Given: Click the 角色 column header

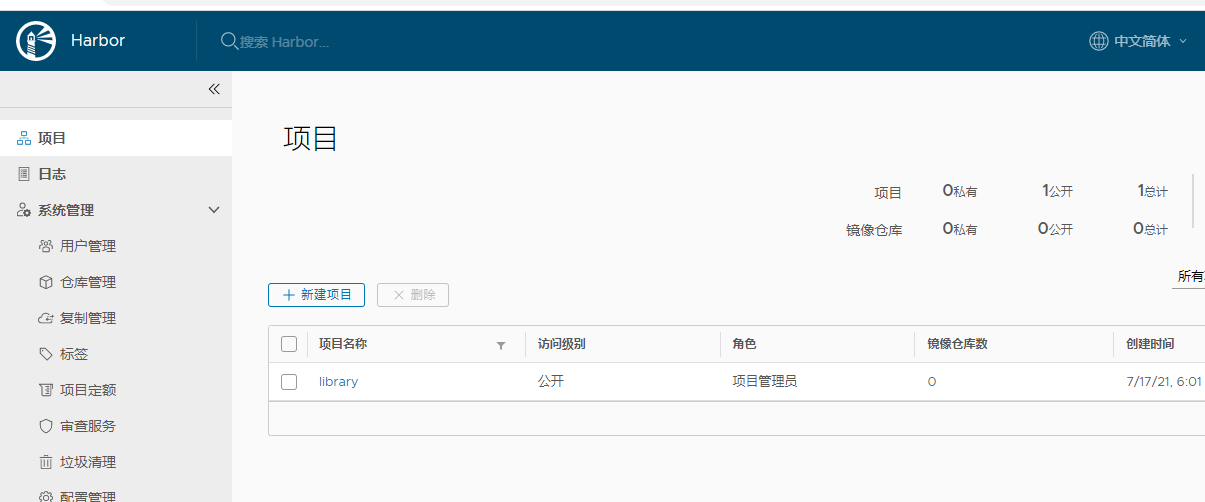Looking at the screenshot, I should [x=744, y=344].
